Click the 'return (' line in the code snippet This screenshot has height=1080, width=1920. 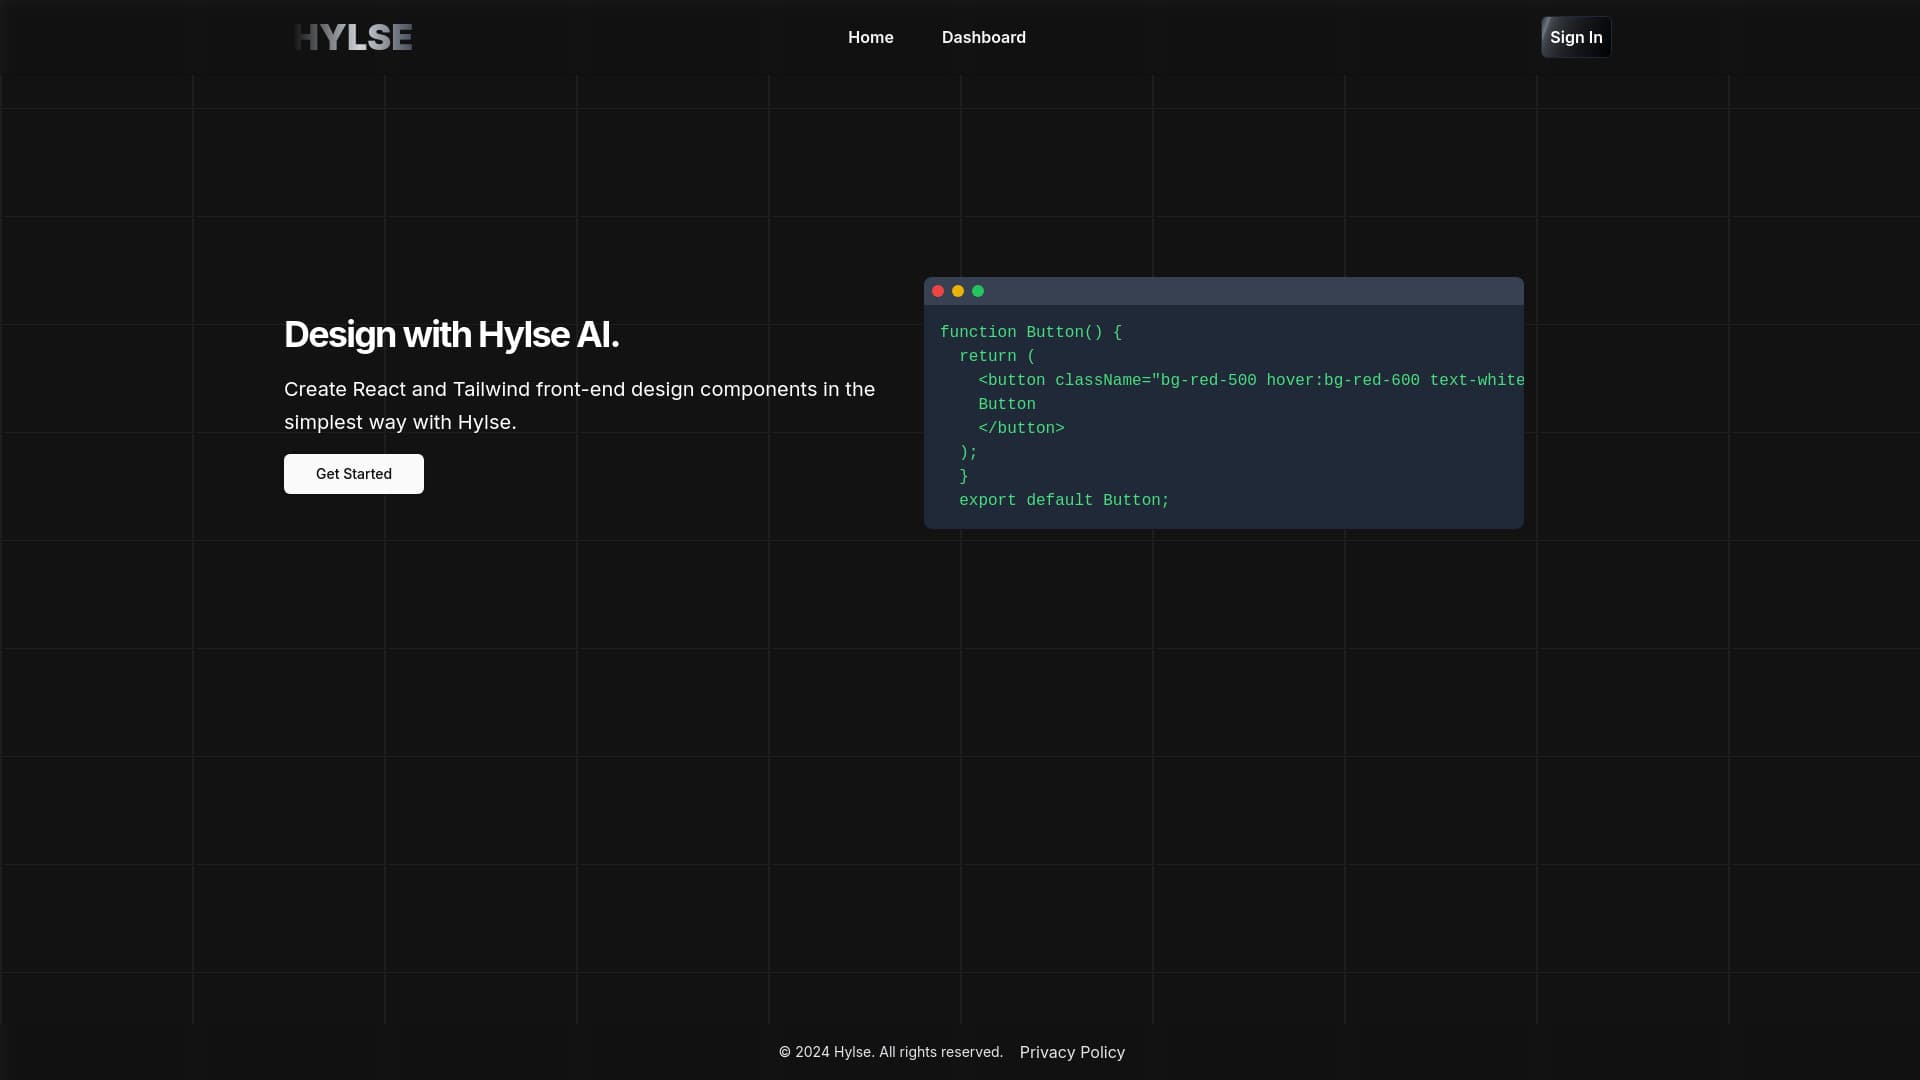(995, 356)
